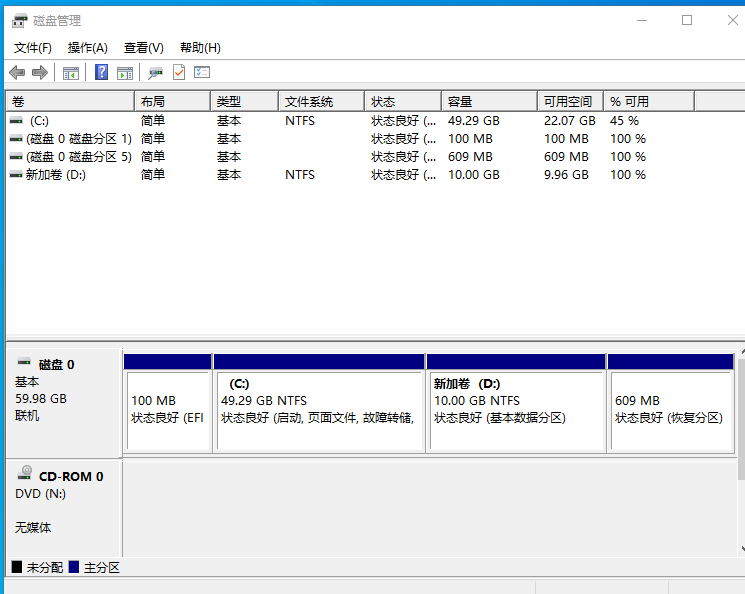Click the disk pane vertical scrollbar thumb
745x594 pixels.
[x=741, y=418]
